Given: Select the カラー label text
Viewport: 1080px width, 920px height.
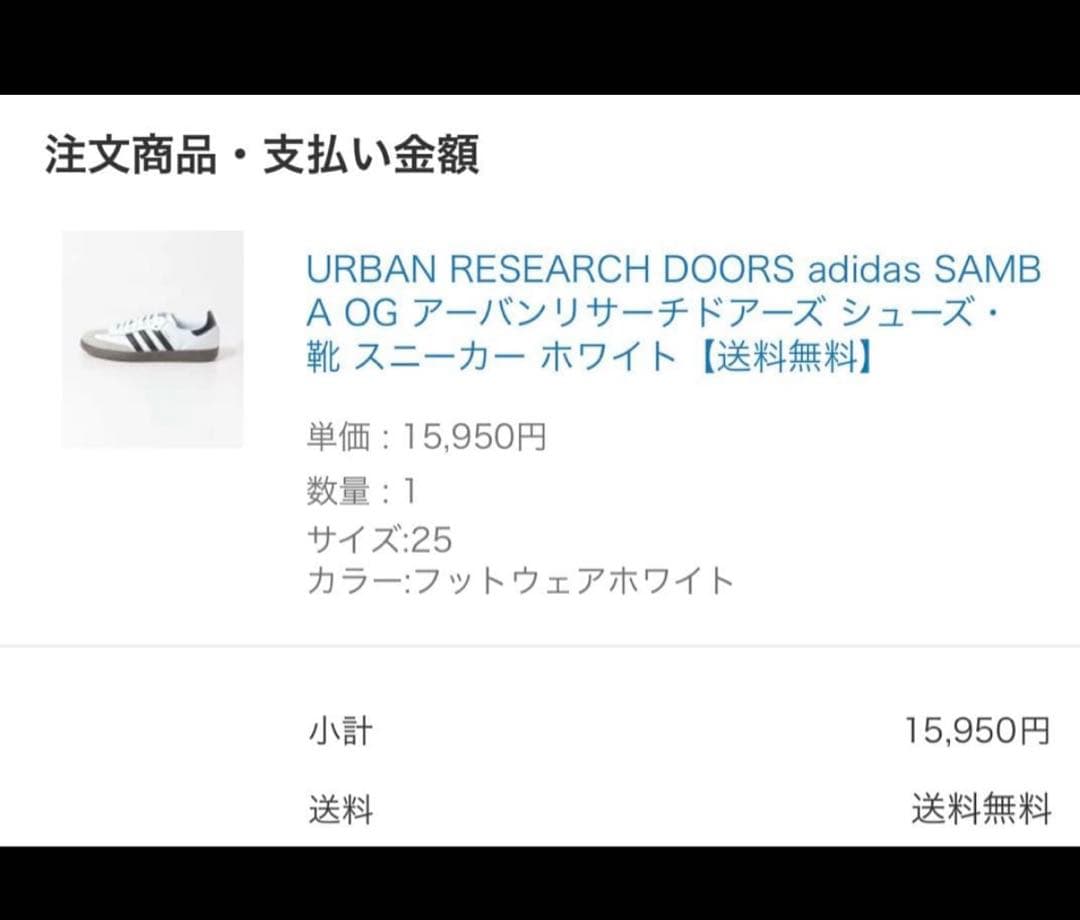Looking at the screenshot, I should pyautogui.click(x=350, y=580).
